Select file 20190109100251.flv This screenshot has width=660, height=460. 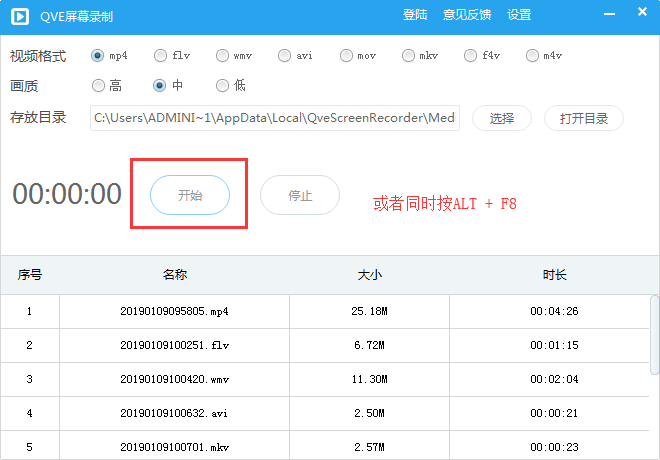point(174,346)
